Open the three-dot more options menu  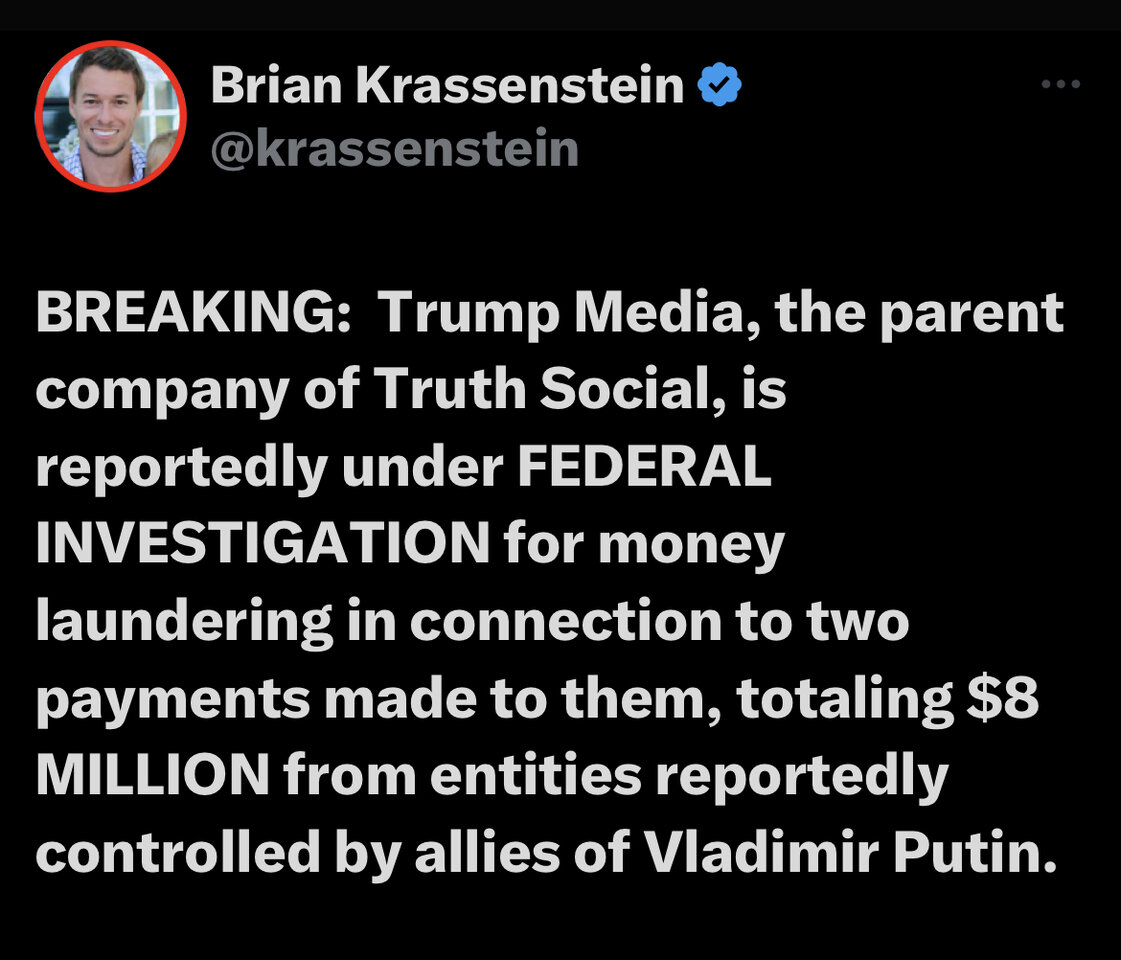(x=1060, y=86)
